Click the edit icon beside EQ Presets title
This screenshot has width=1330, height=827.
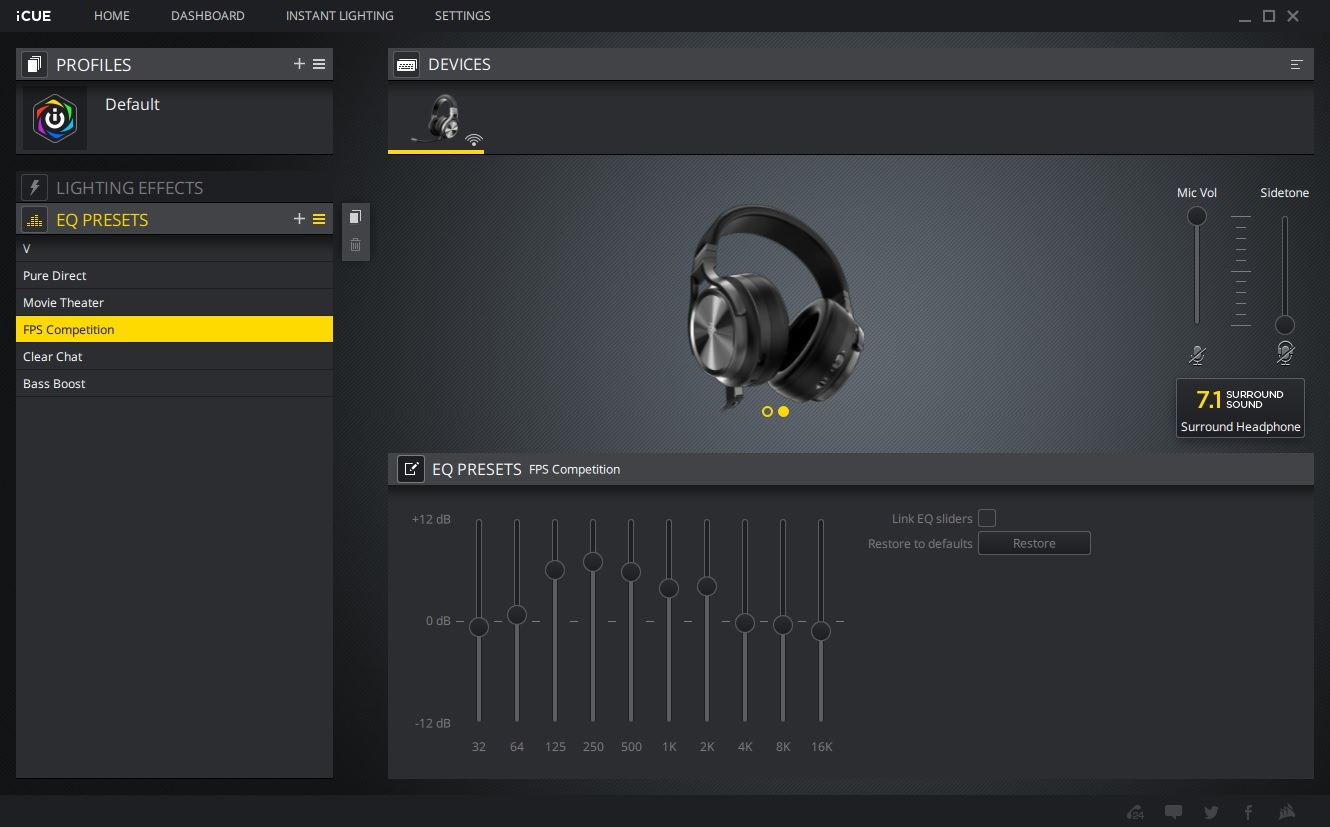pyautogui.click(x=411, y=468)
